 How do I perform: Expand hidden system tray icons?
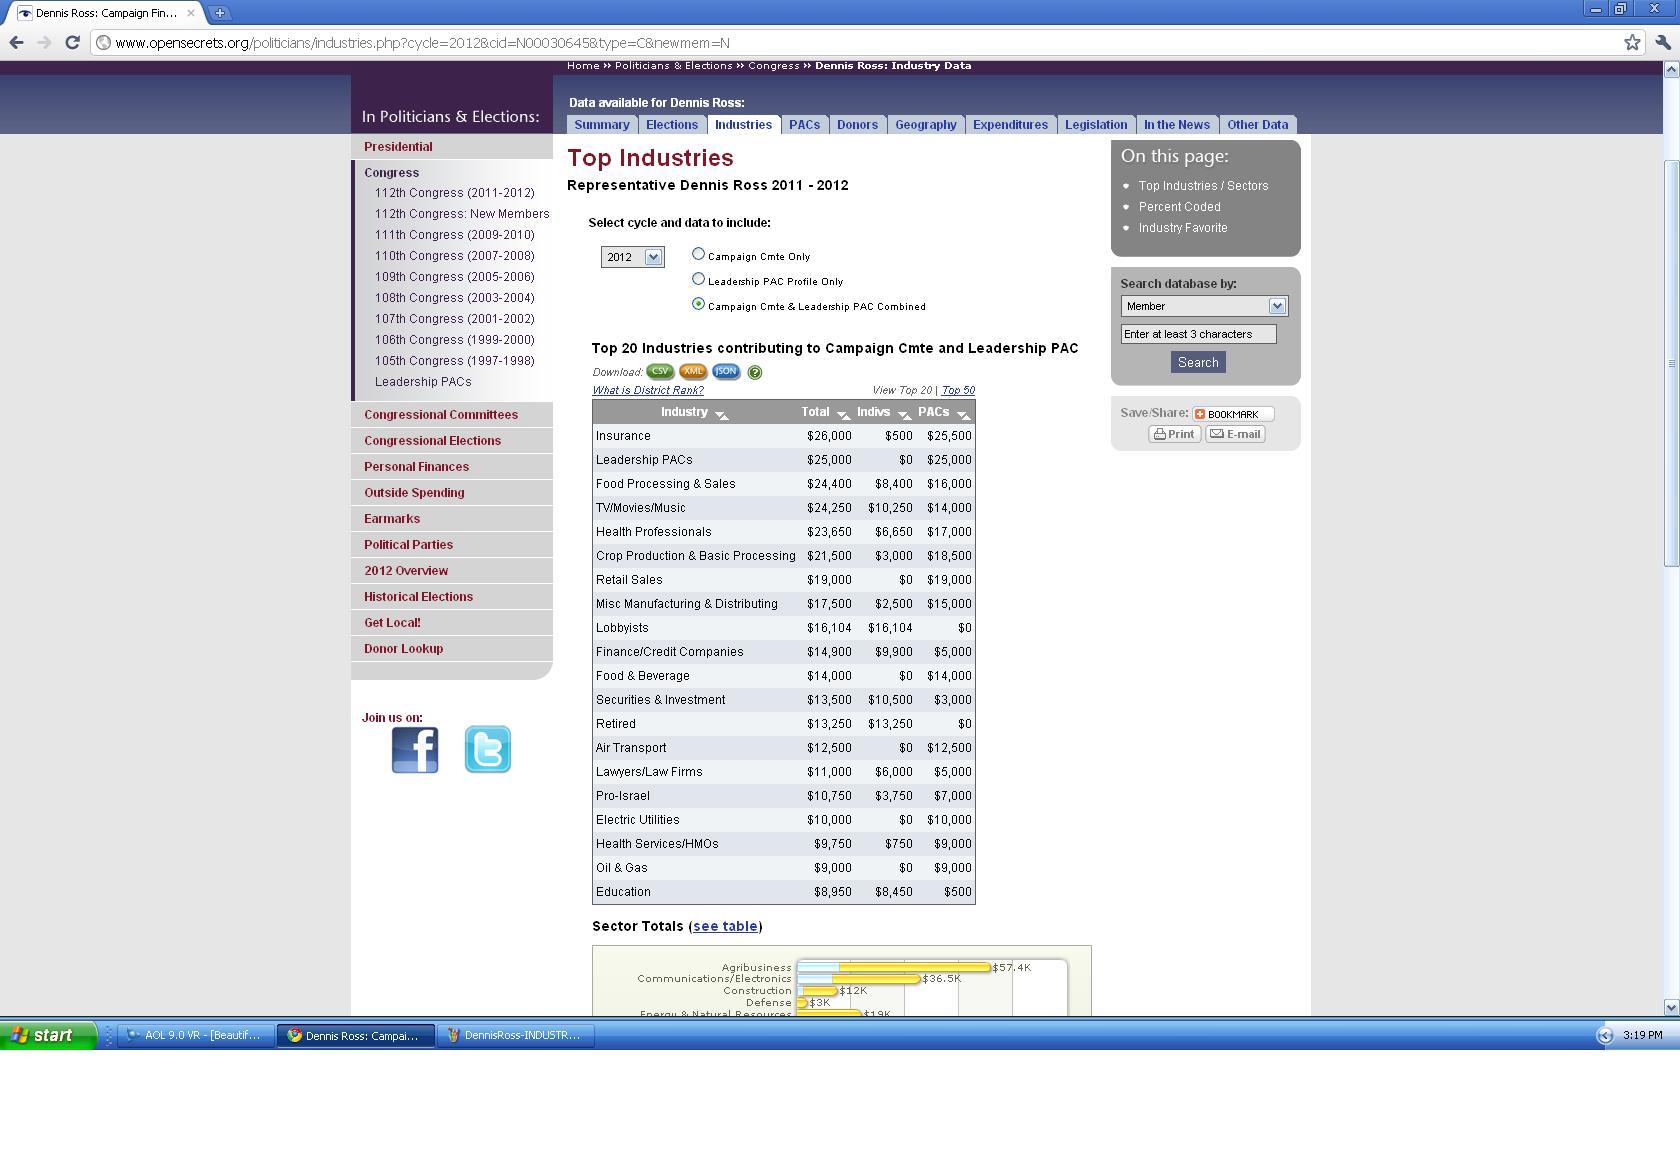pyautogui.click(x=1605, y=1036)
